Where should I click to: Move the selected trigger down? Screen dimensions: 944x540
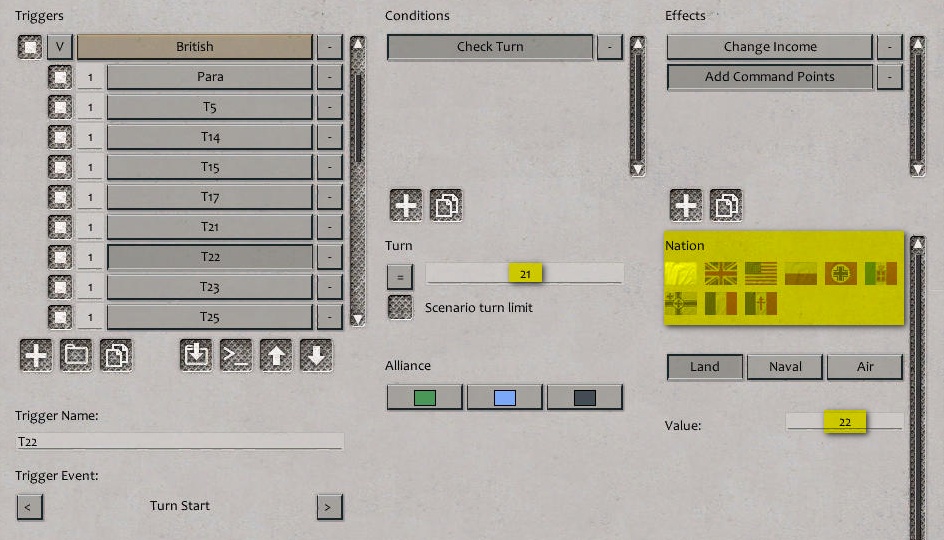click(316, 355)
